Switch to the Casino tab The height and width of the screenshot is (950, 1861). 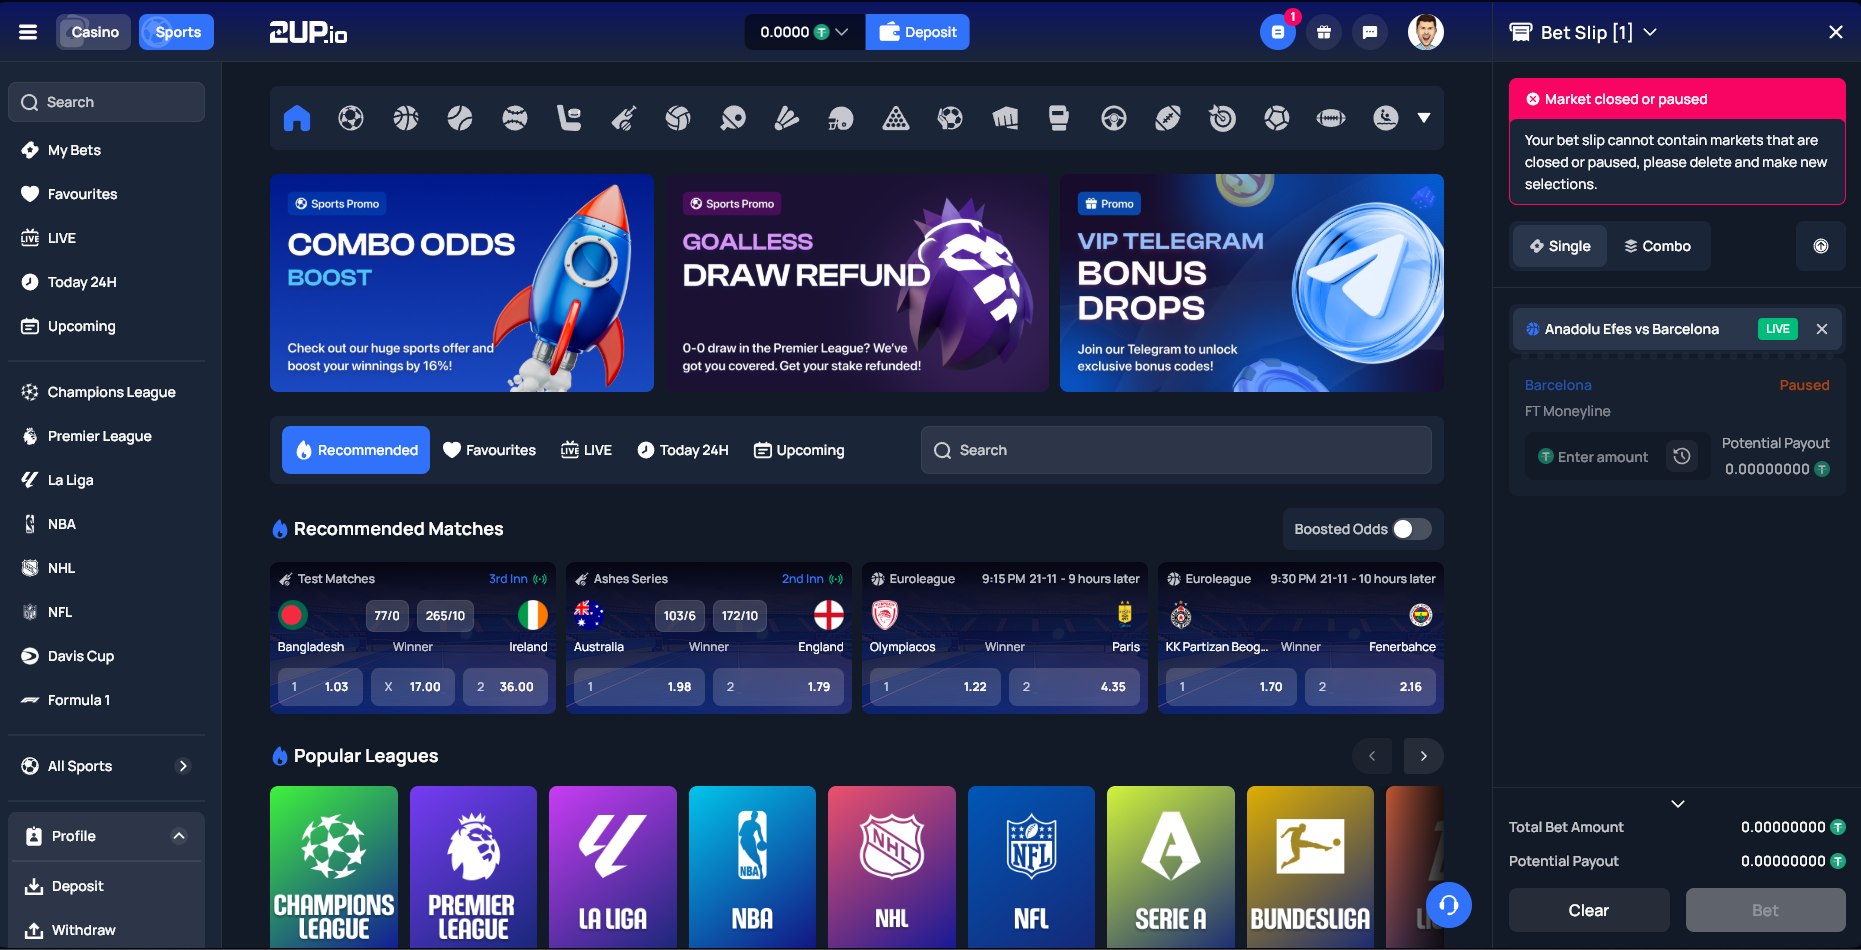[x=94, y=32]
